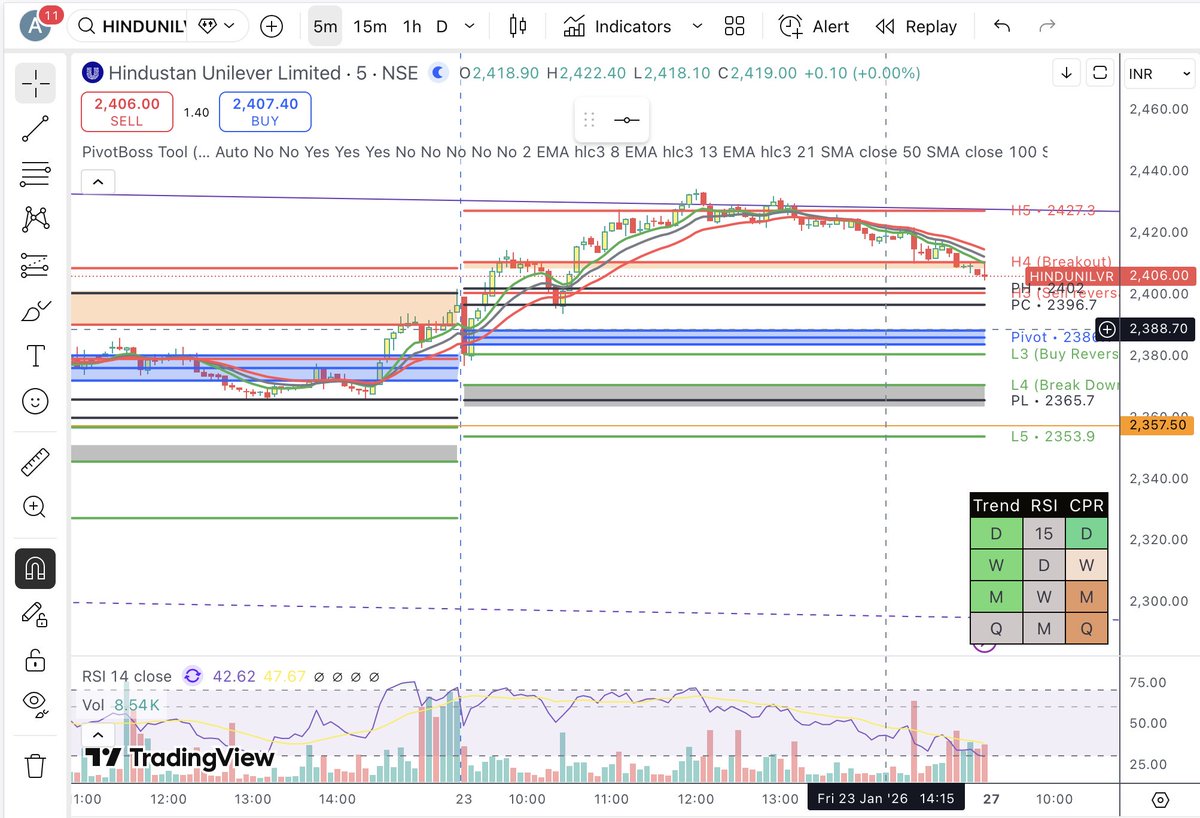The height and width of the screenshot is (818, 1200).
Task: Click the green Trend D cell
Action: pyautogui.click(x=996, y=533)
